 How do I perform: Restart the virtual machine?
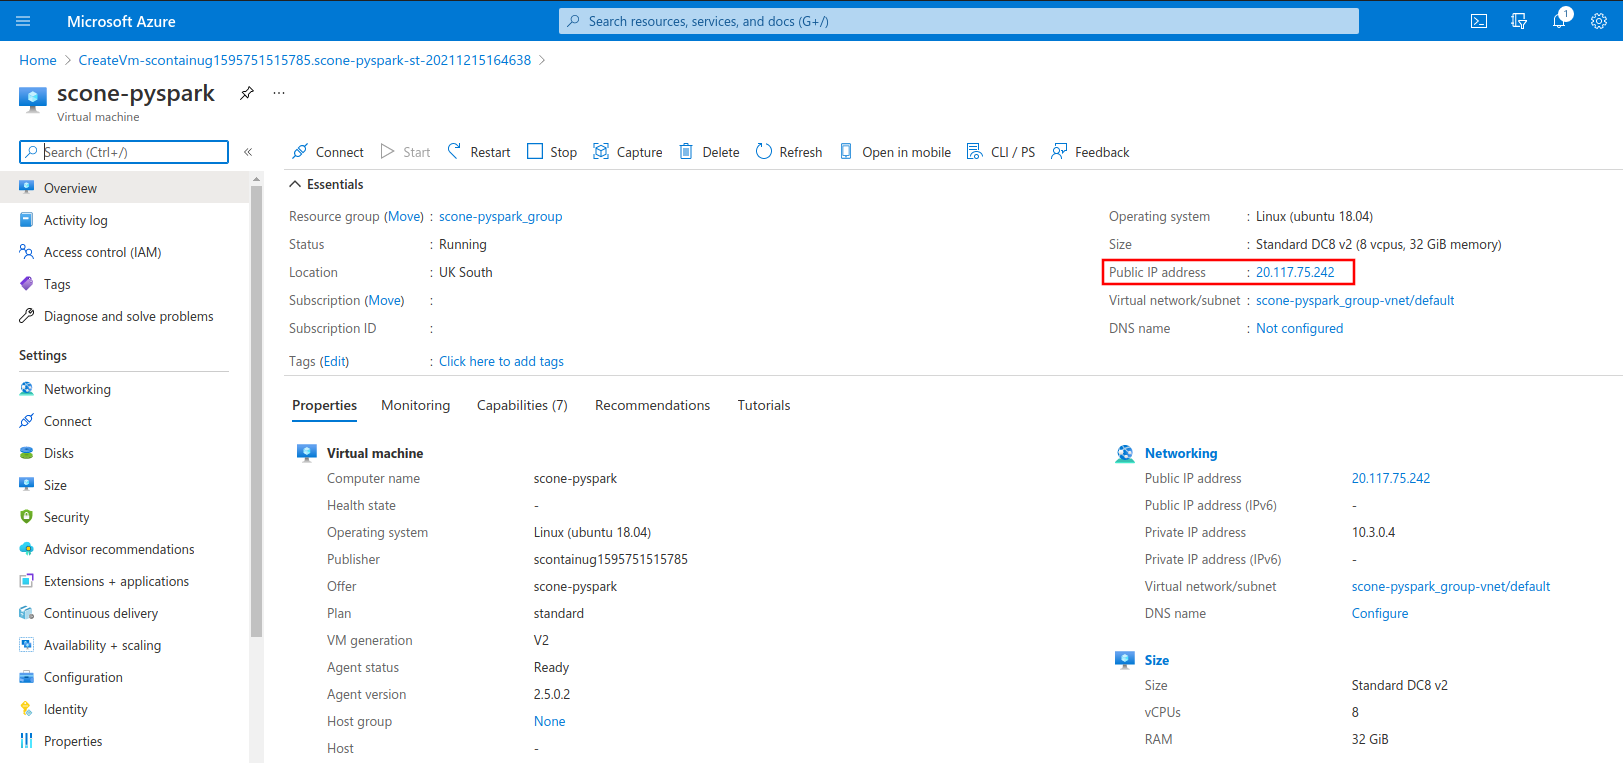point(479,152)
